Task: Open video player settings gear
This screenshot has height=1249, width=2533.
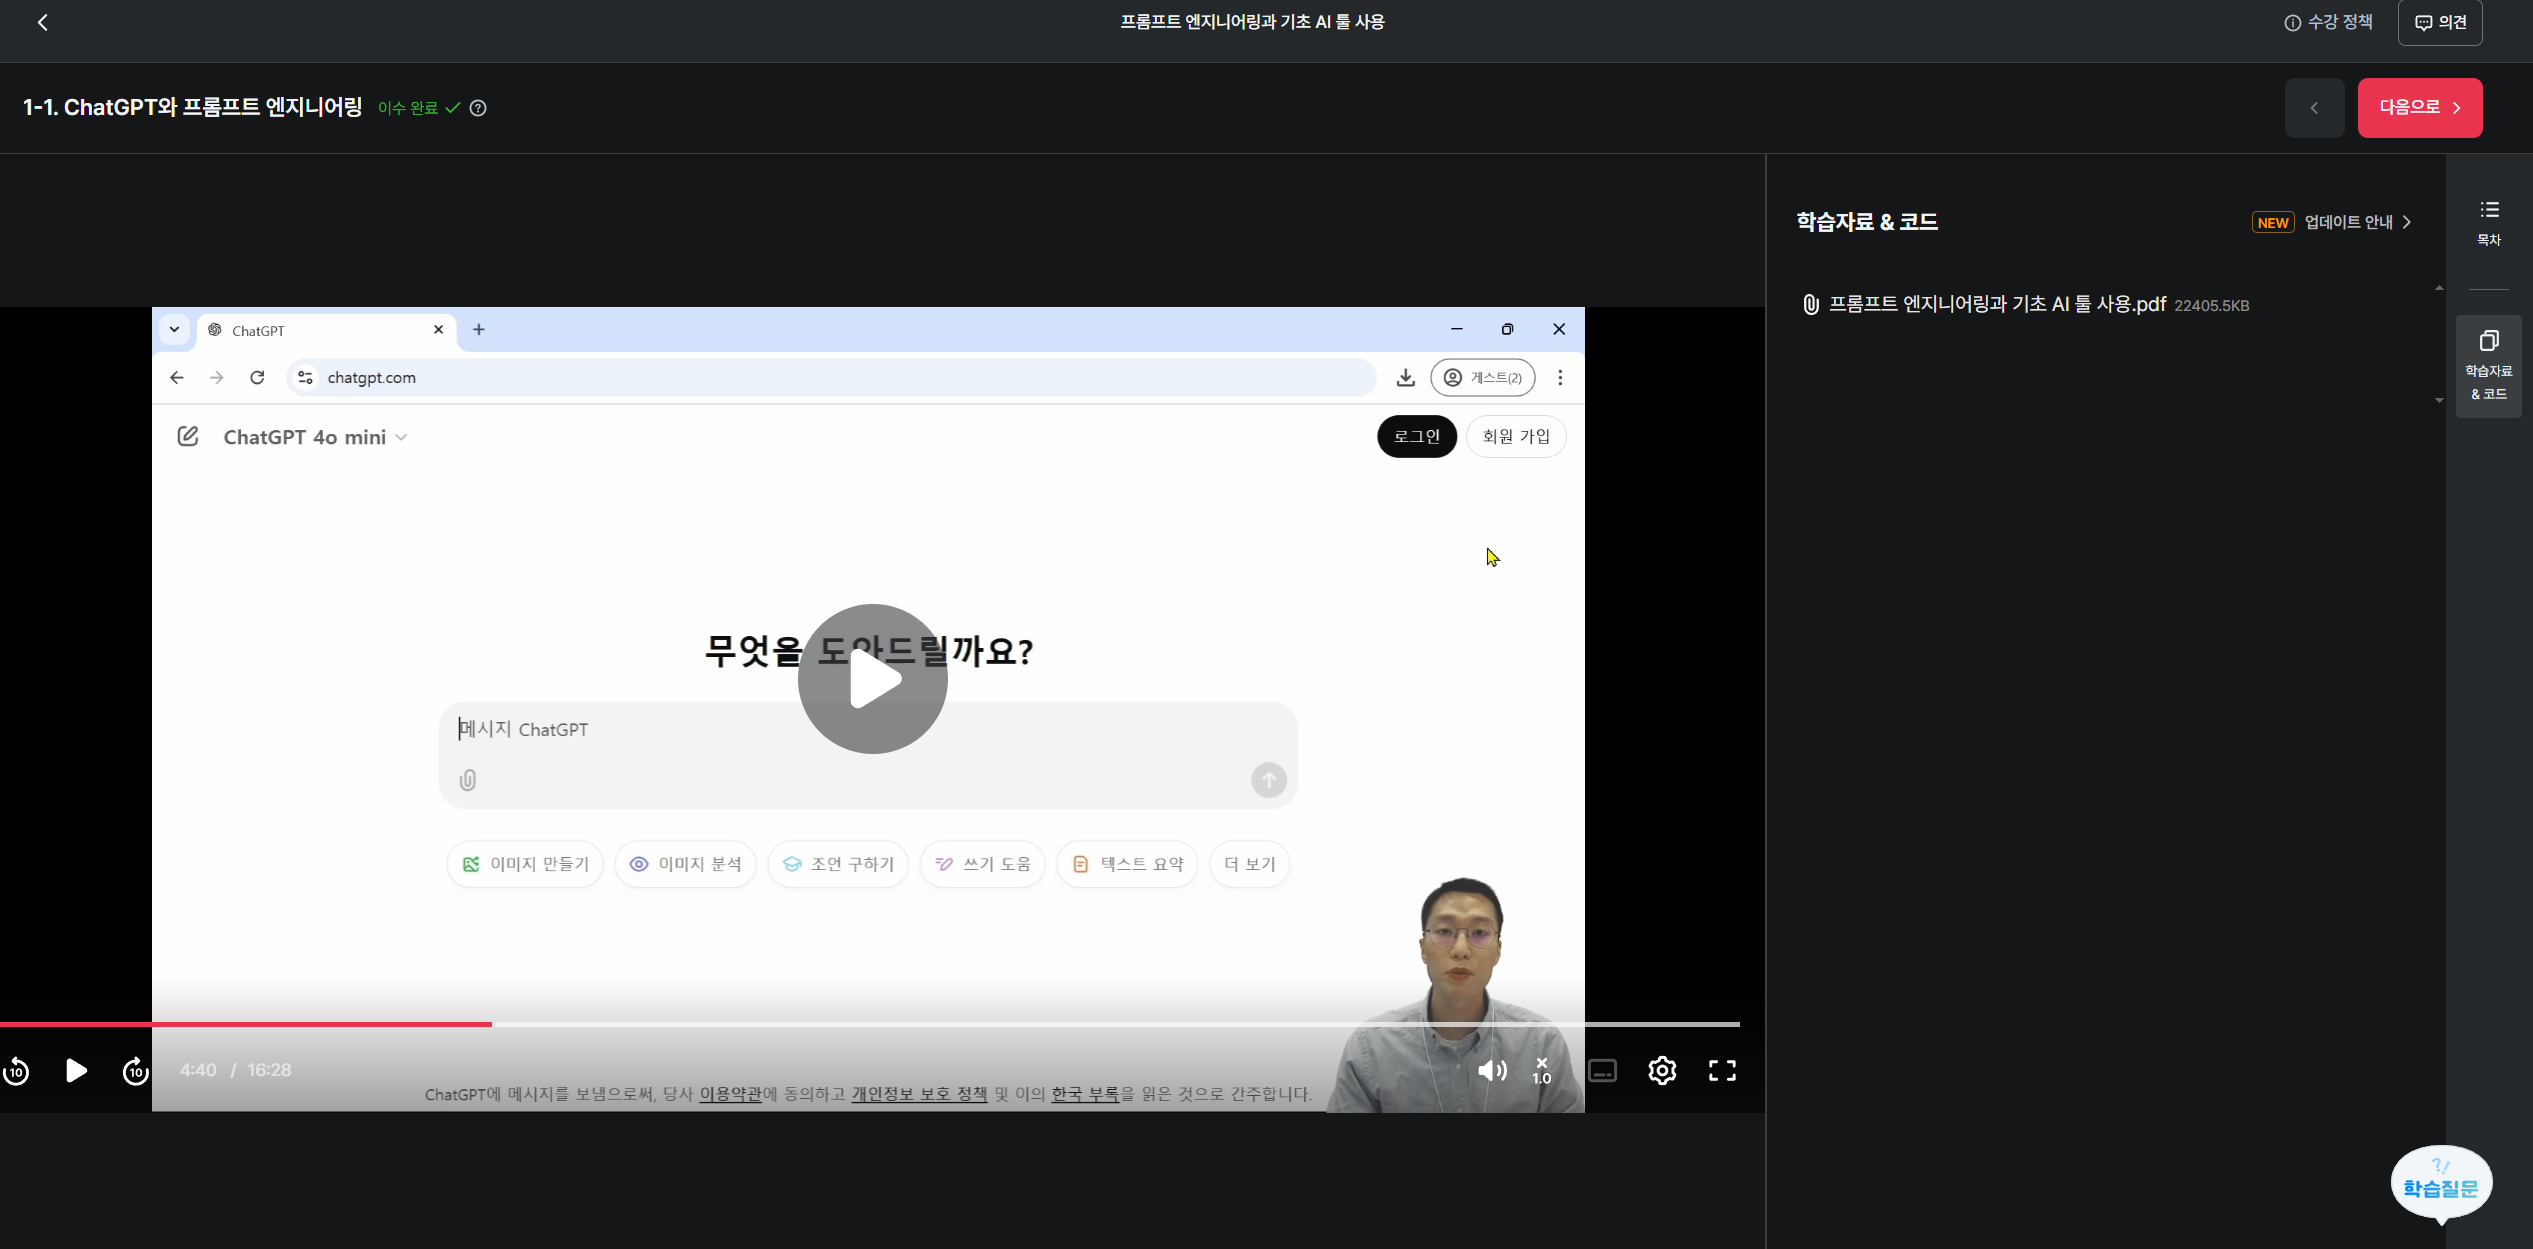Action: [x=1662, y=1071]
